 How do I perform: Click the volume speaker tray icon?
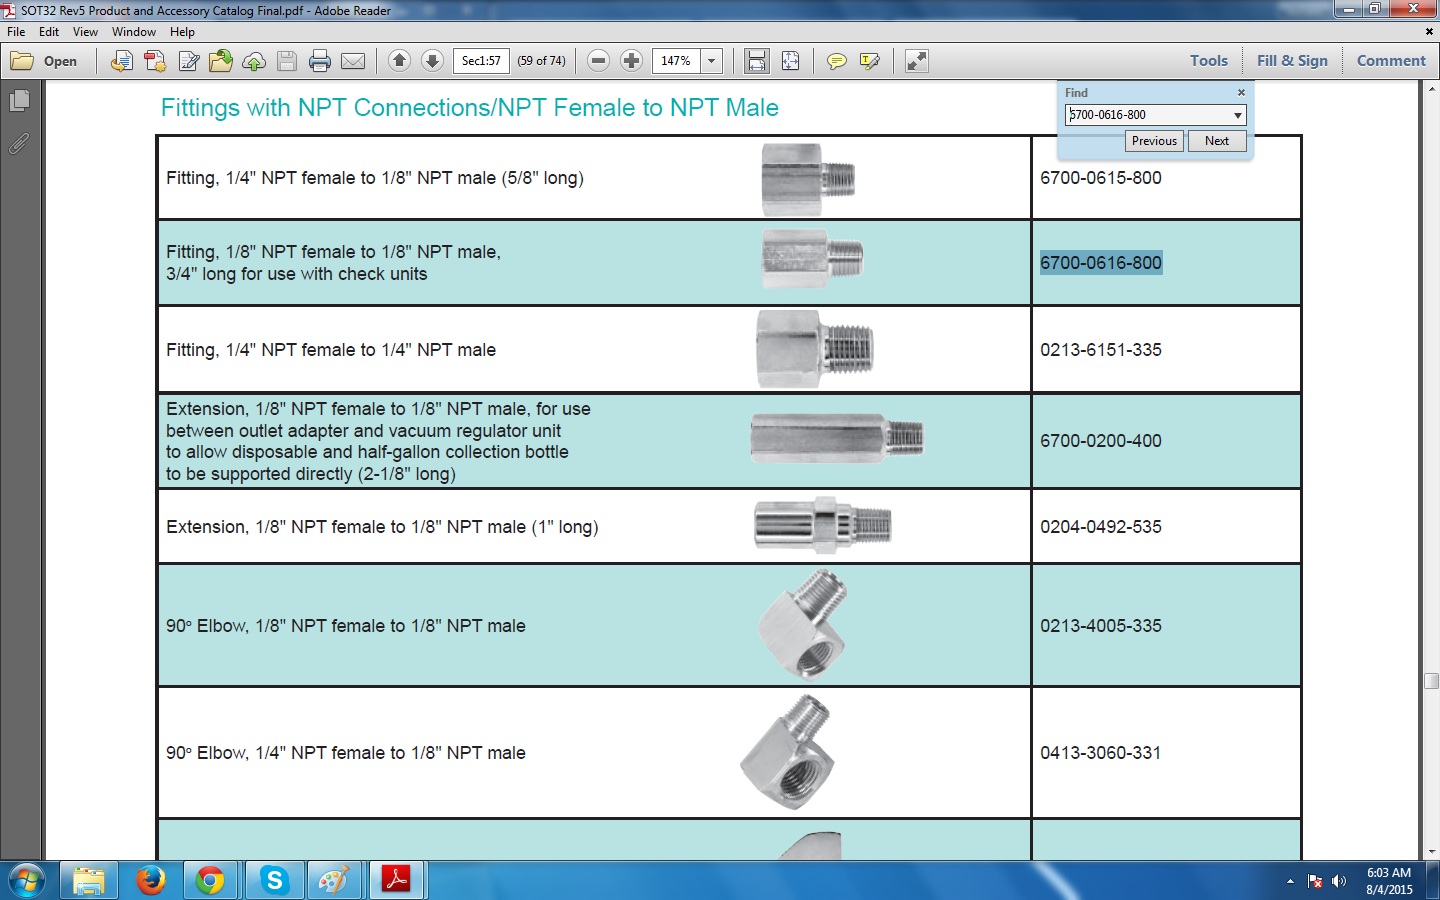coord(1339,881)
